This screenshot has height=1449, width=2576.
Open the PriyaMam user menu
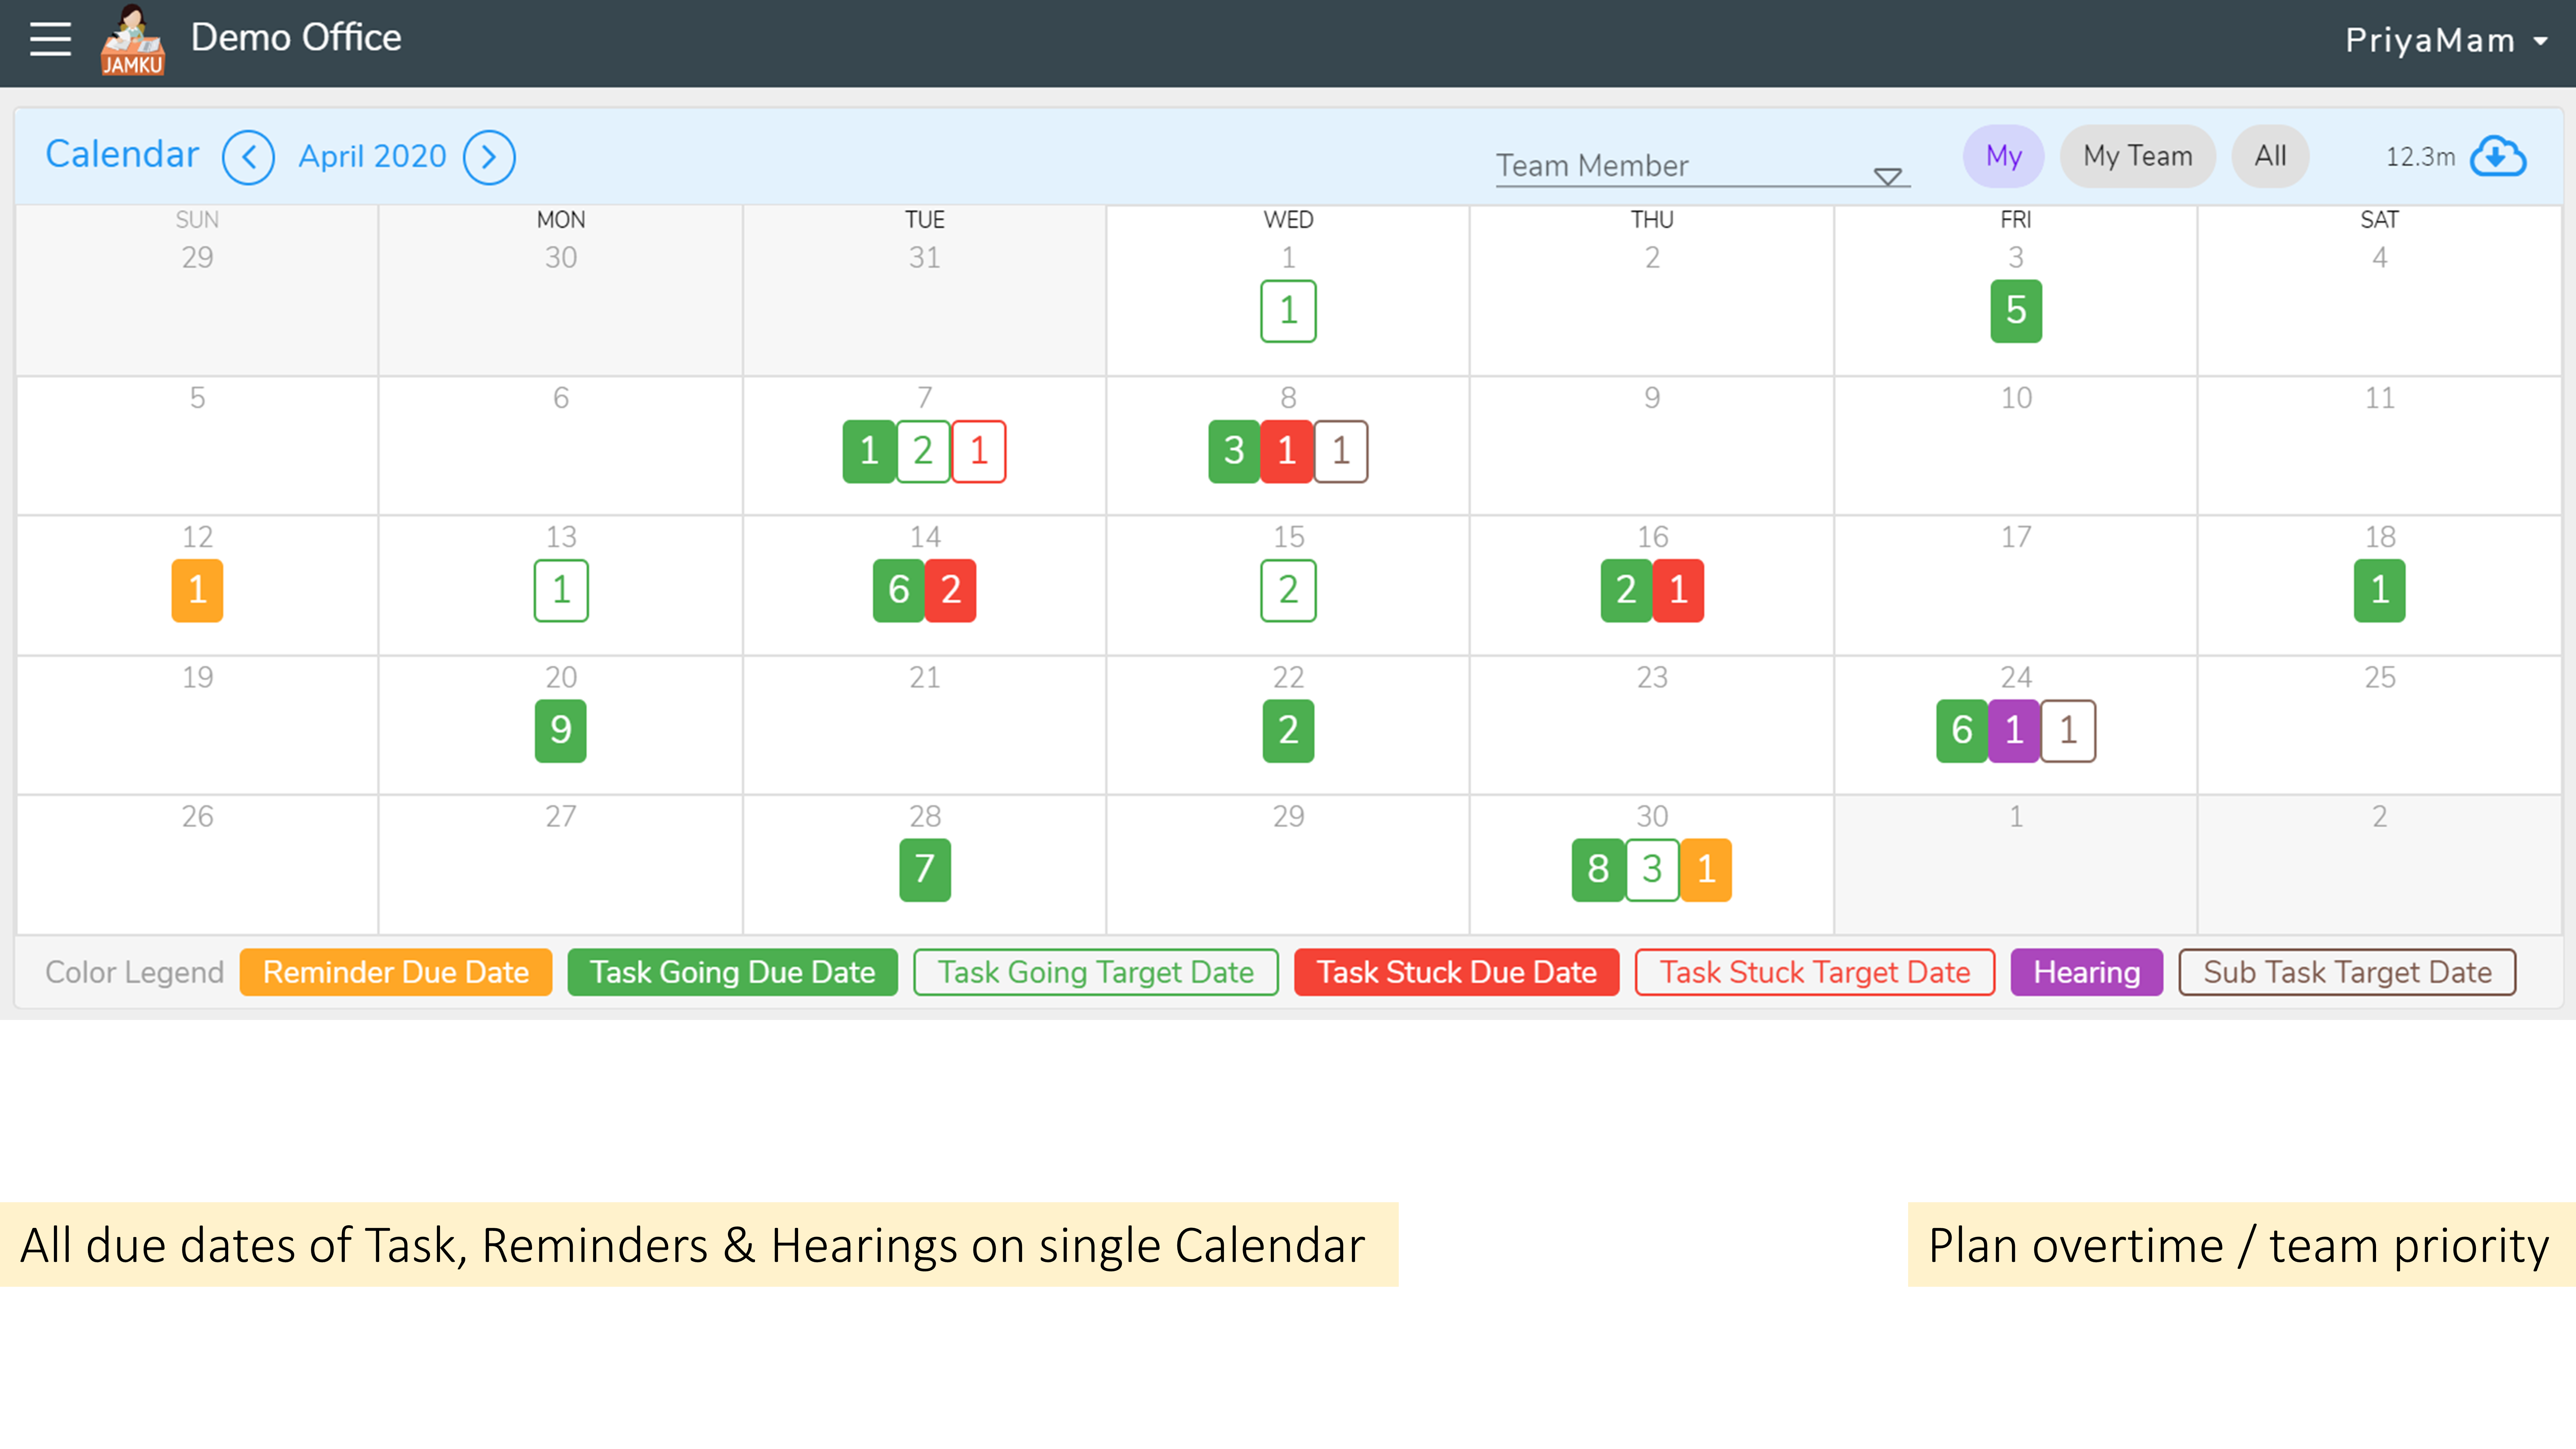2445,40
